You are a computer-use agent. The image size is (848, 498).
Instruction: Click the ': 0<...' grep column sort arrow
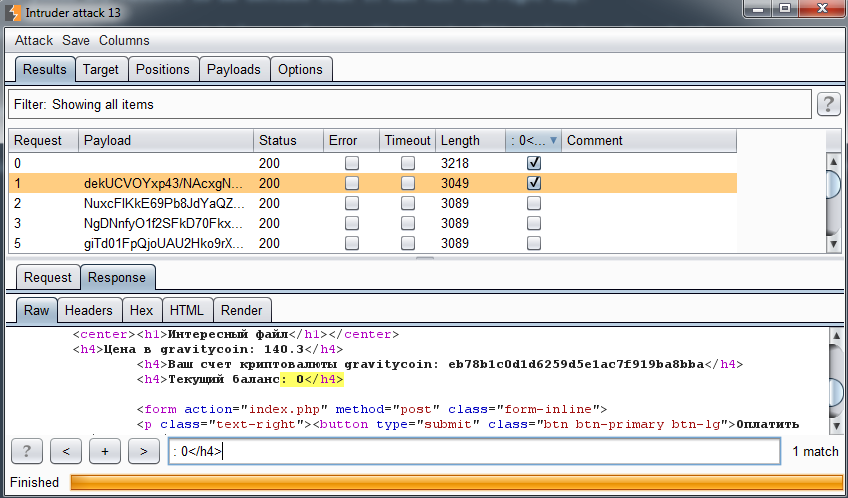tap(553, 141)
